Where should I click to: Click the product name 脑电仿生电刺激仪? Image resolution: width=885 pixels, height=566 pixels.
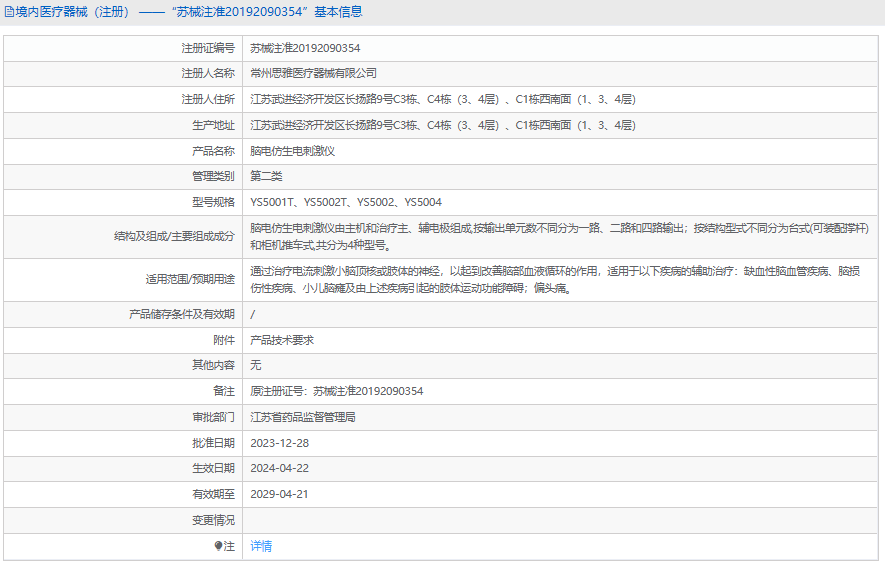292,151
